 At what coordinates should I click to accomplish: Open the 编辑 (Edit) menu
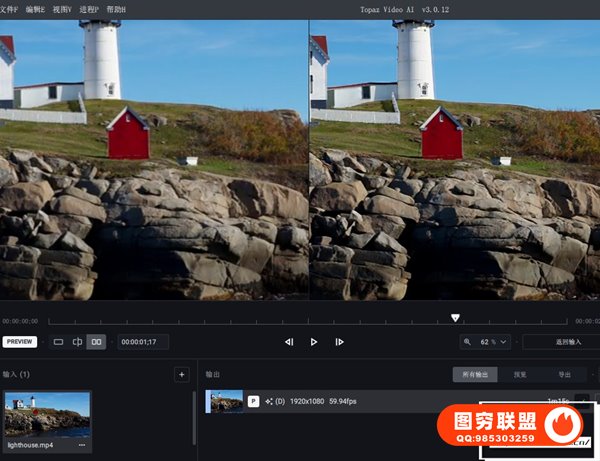[x=37, y=9]
